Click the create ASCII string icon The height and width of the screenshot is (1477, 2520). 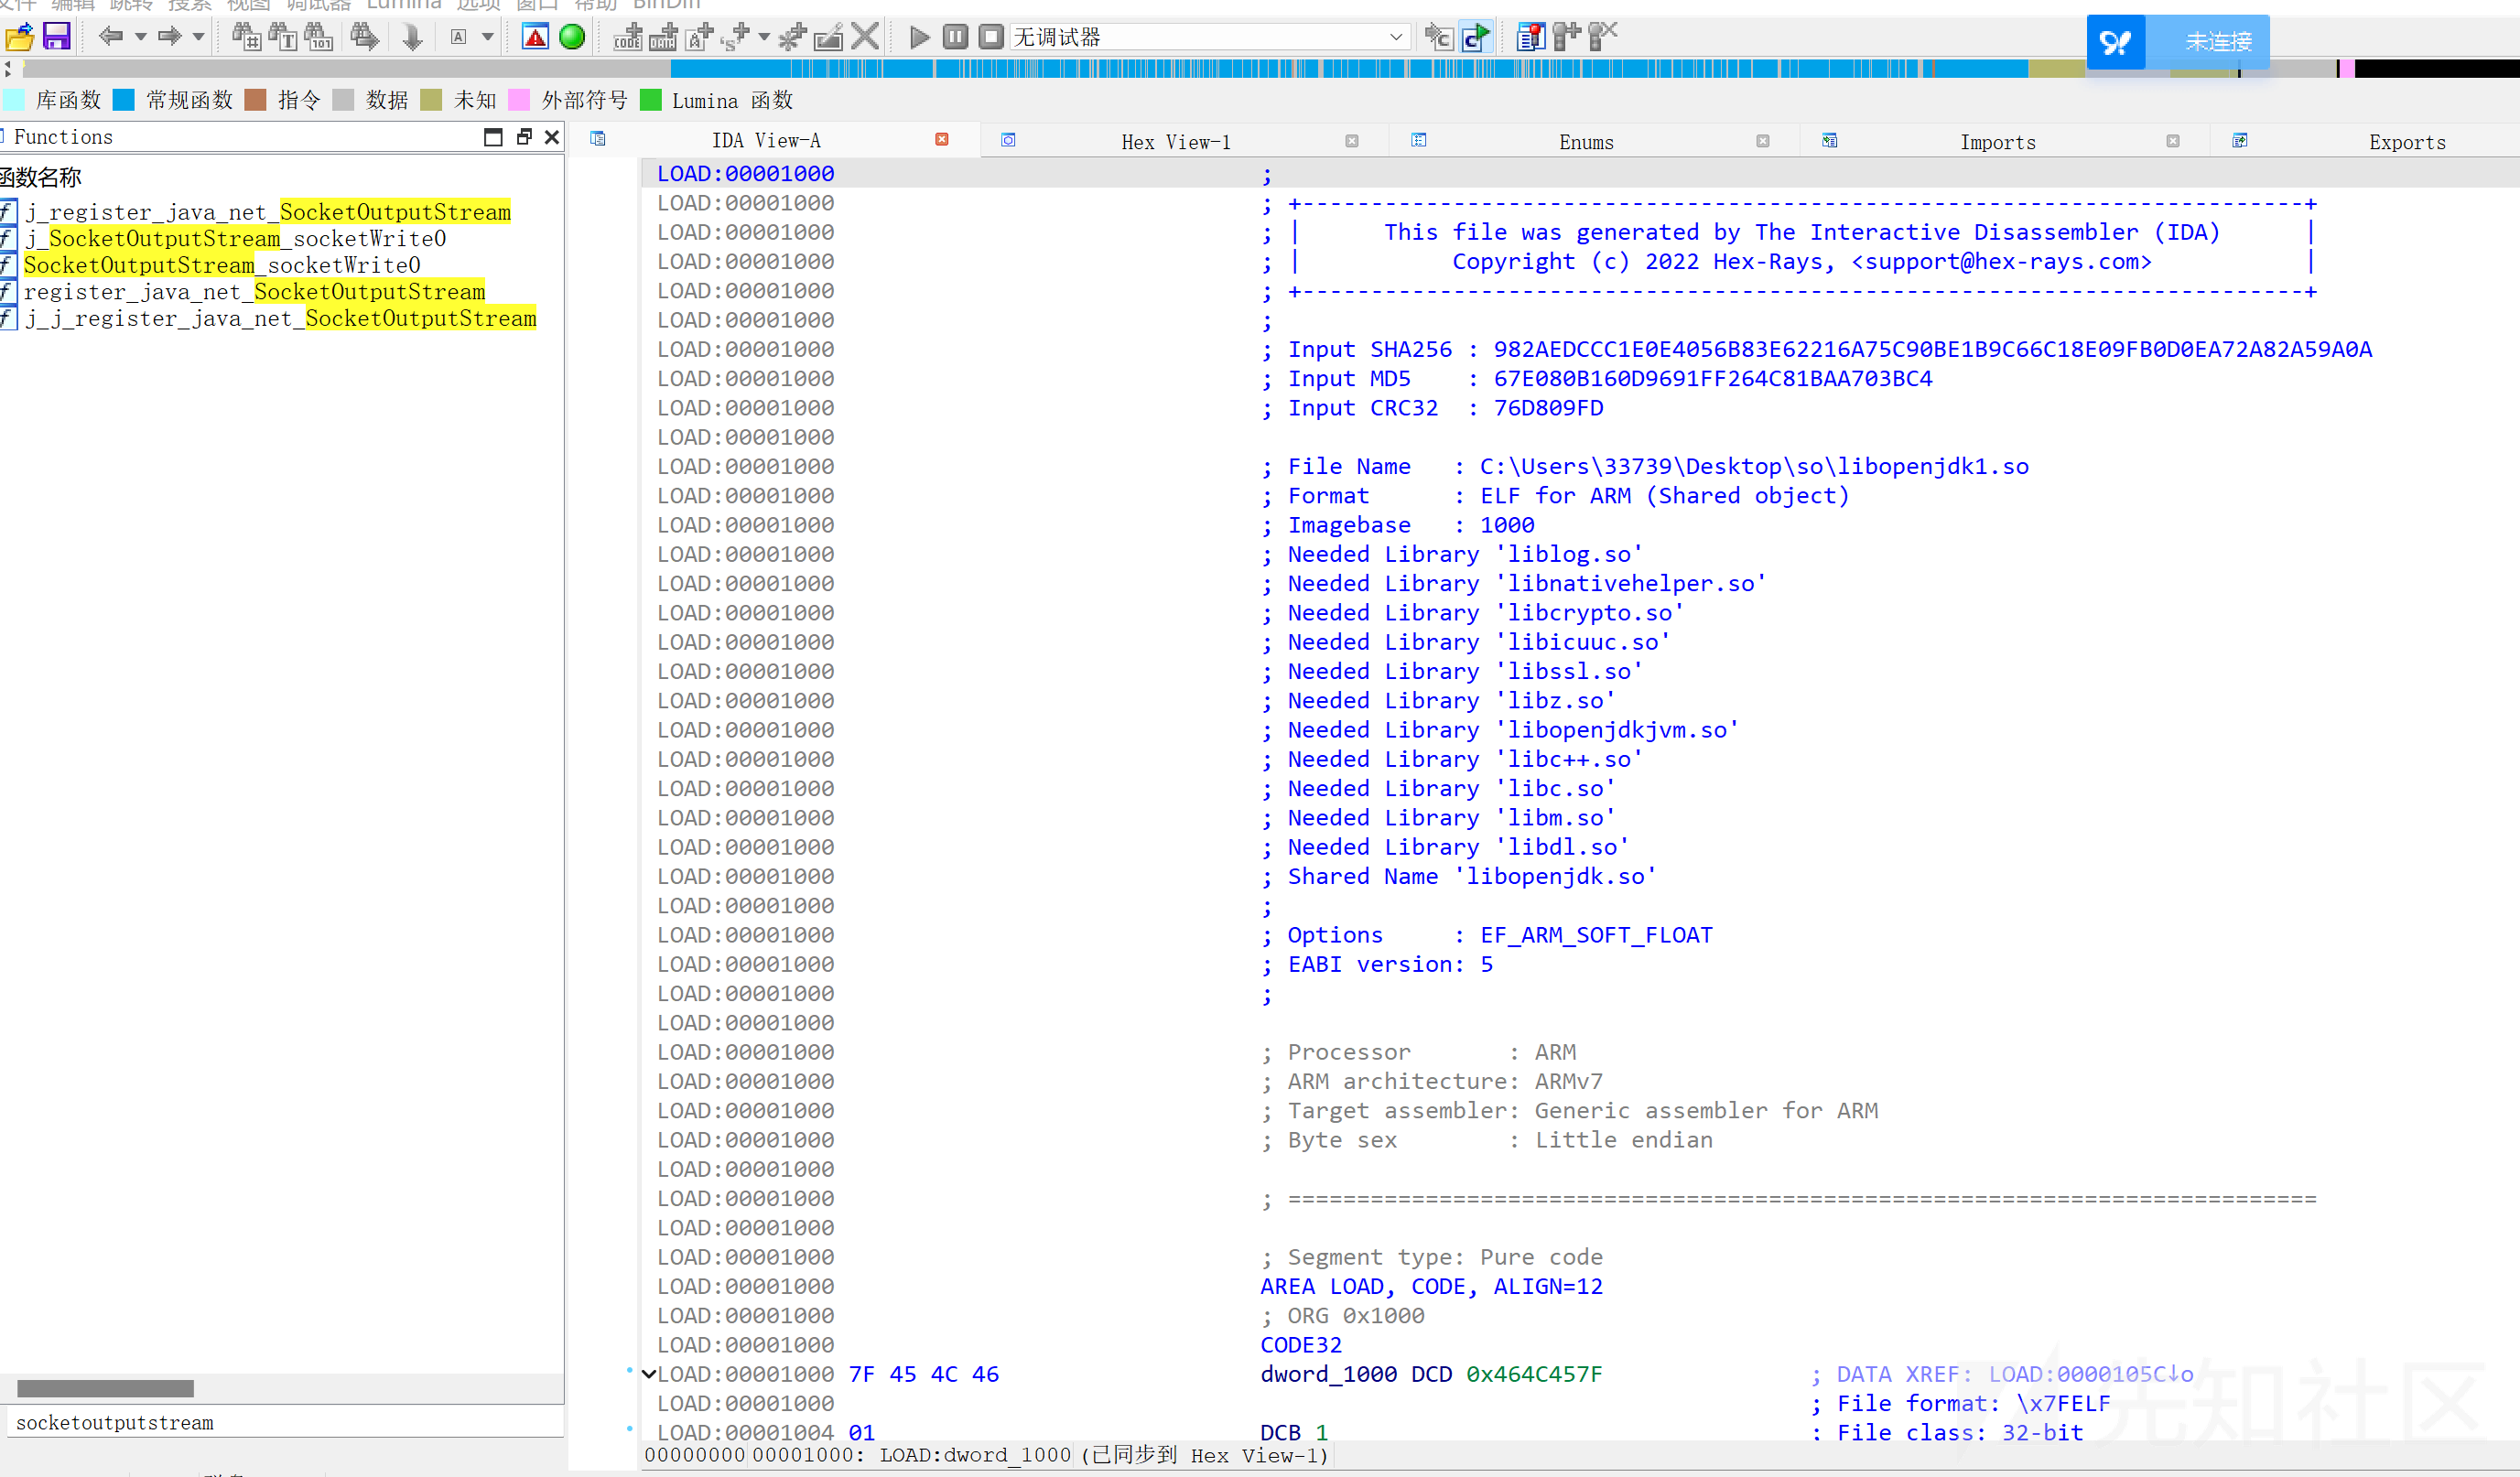click(699, 38)
